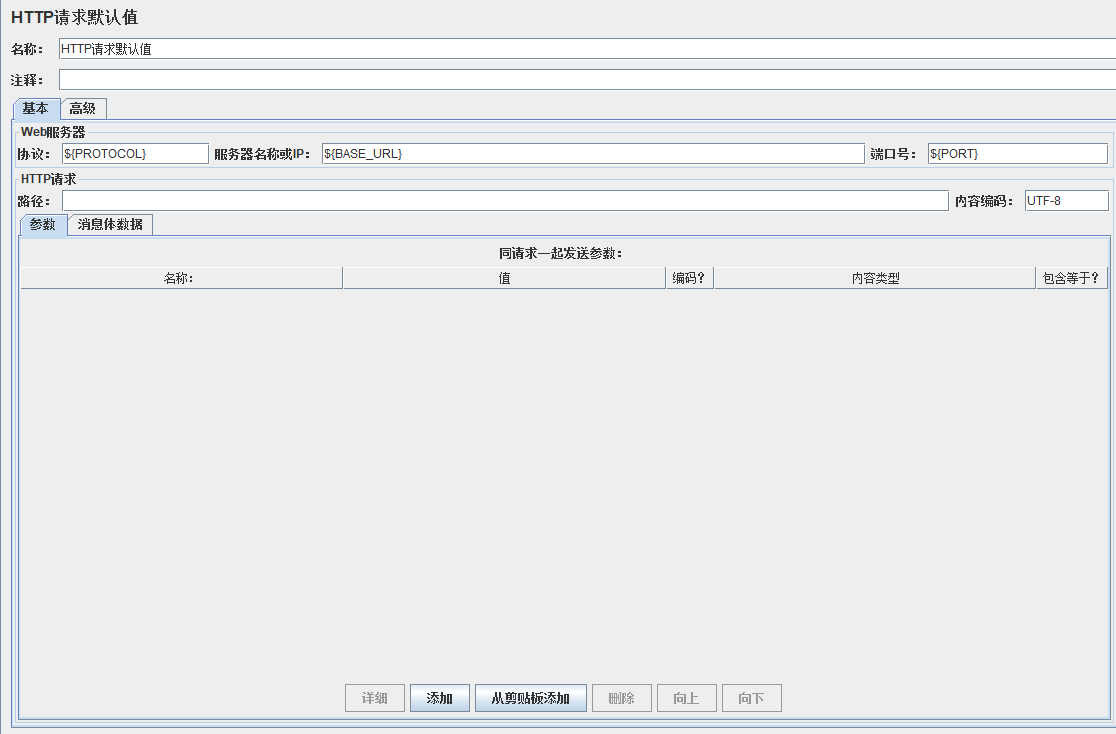
Task: Click the 从剪贴板添加 button
Action: [530, 697]
